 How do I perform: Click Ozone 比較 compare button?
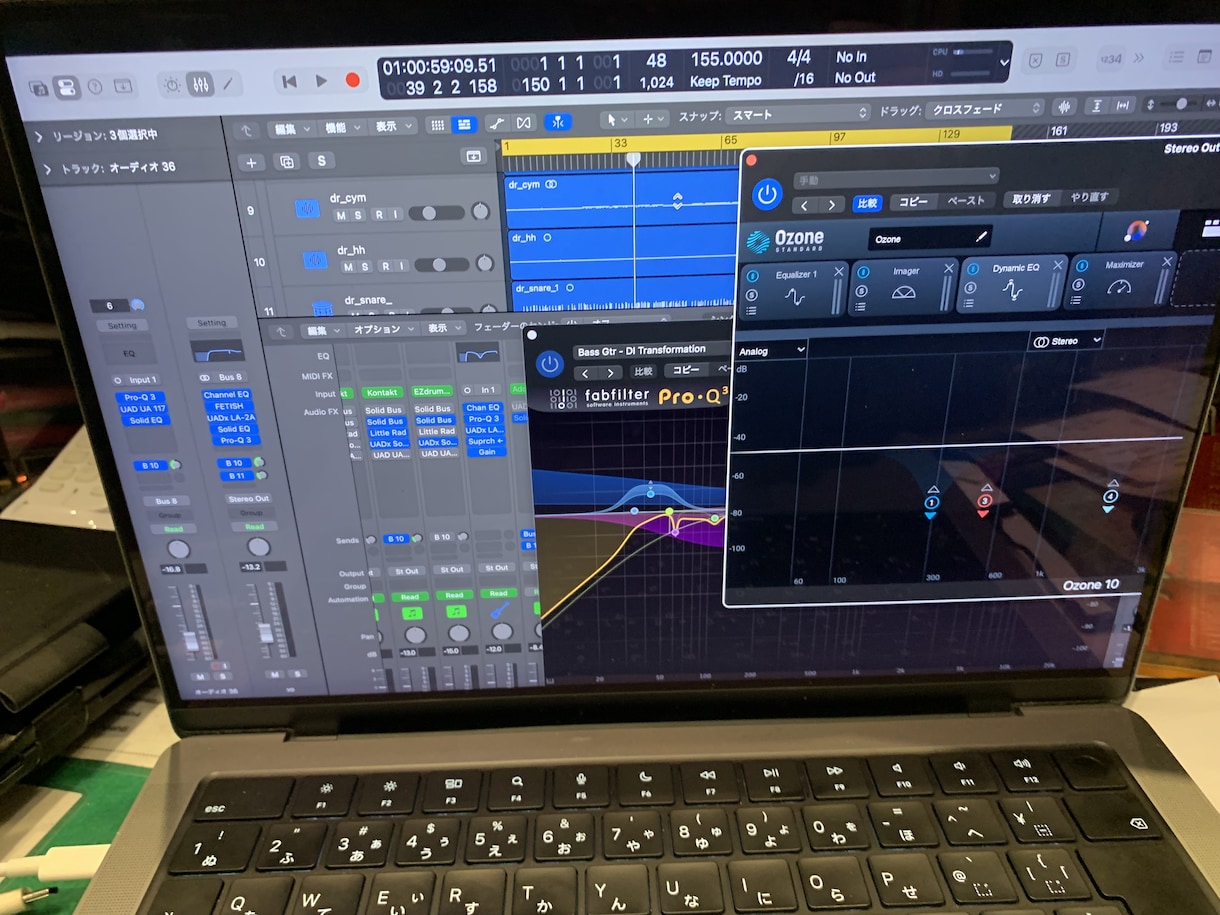click(867, 202)
